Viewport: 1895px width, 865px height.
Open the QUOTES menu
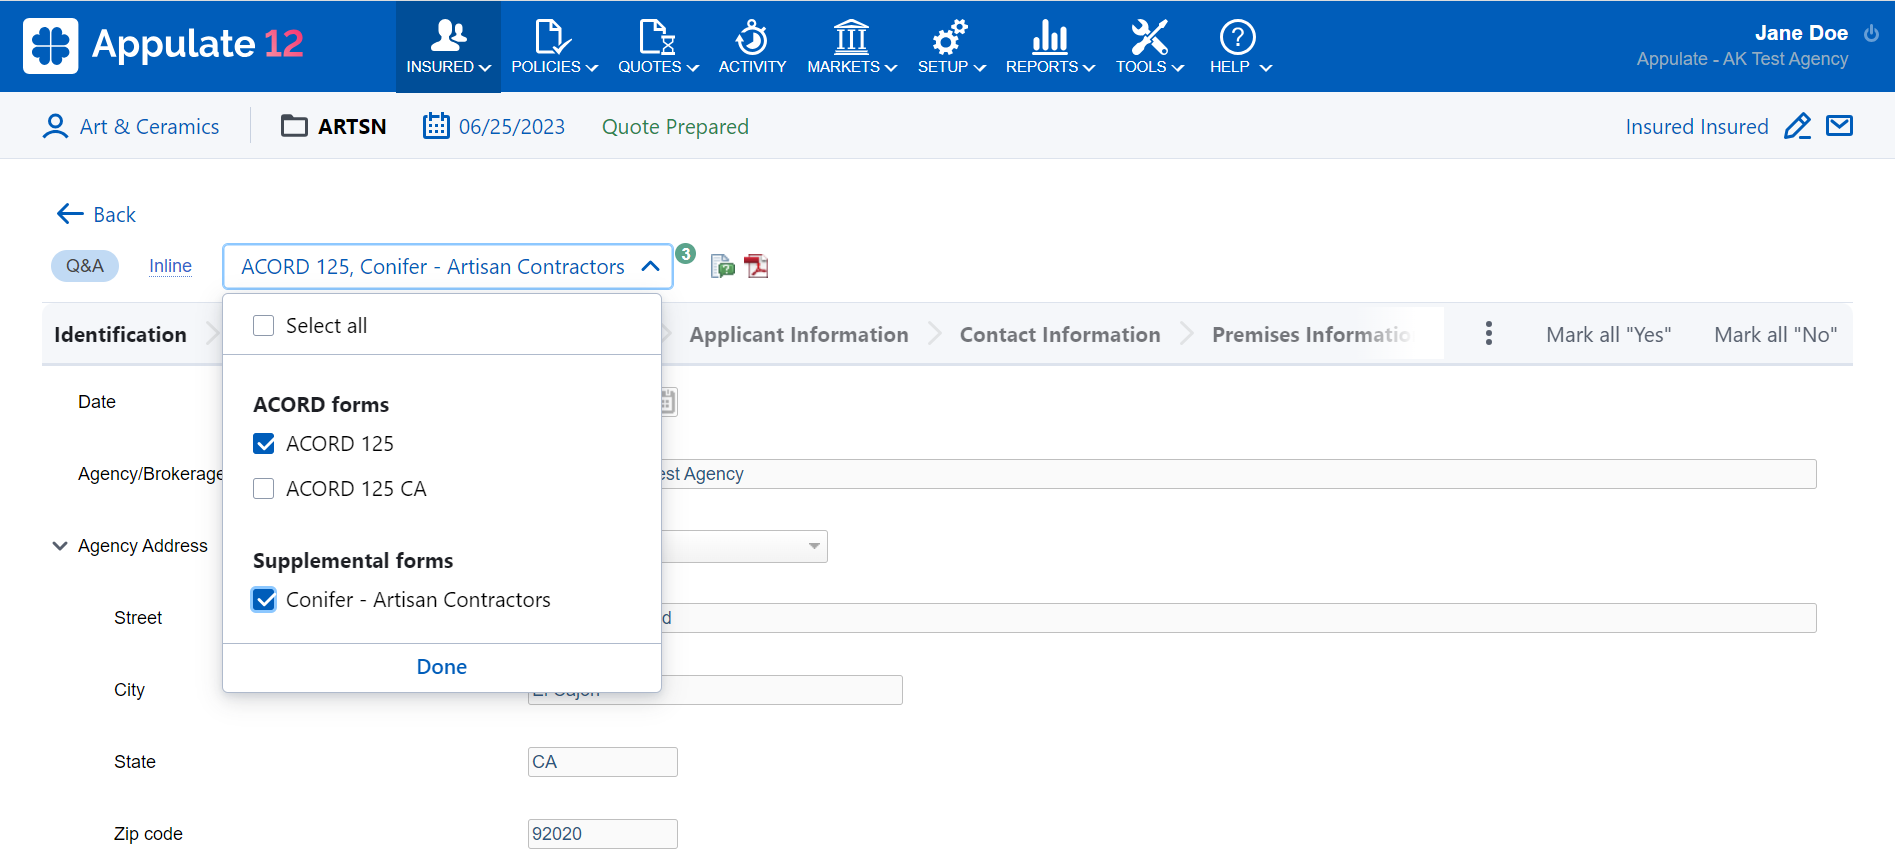point(658,47)
